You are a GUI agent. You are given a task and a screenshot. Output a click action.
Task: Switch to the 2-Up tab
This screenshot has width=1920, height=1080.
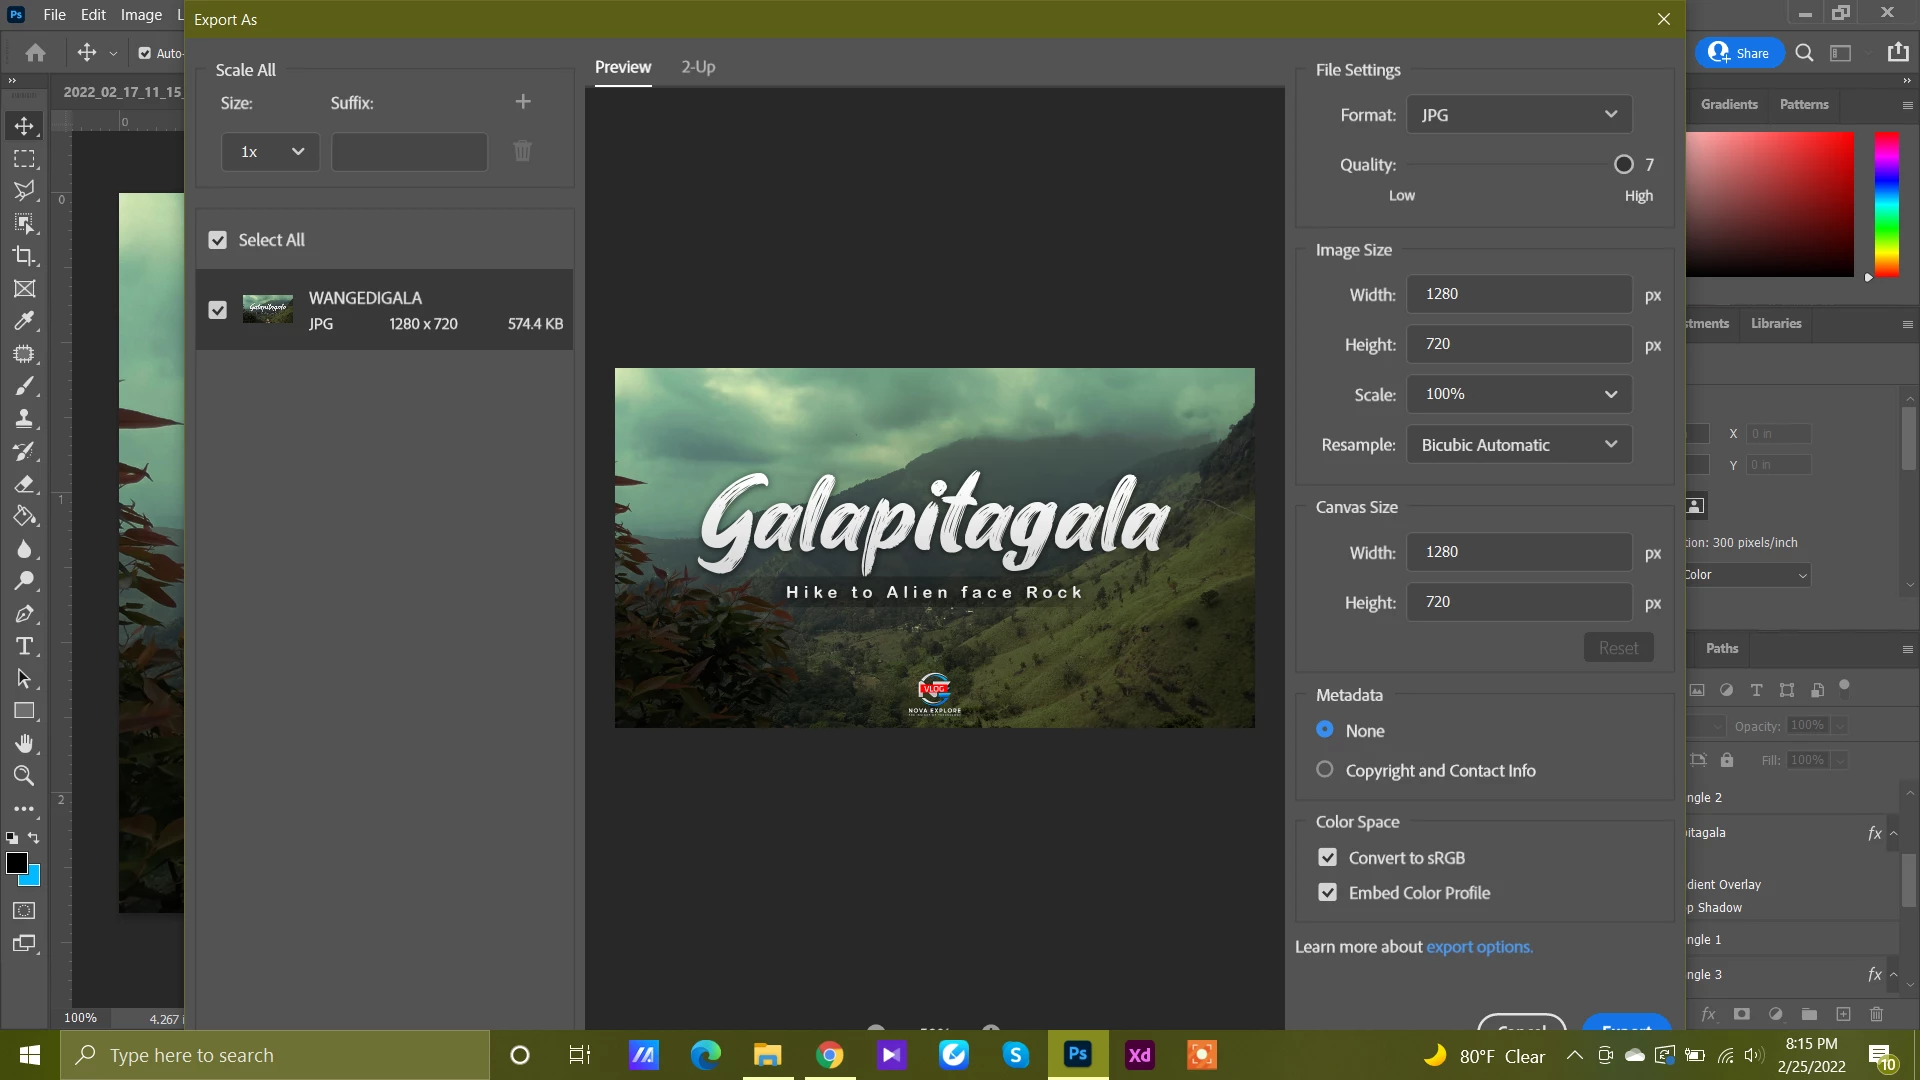click(x=698, y=67)
